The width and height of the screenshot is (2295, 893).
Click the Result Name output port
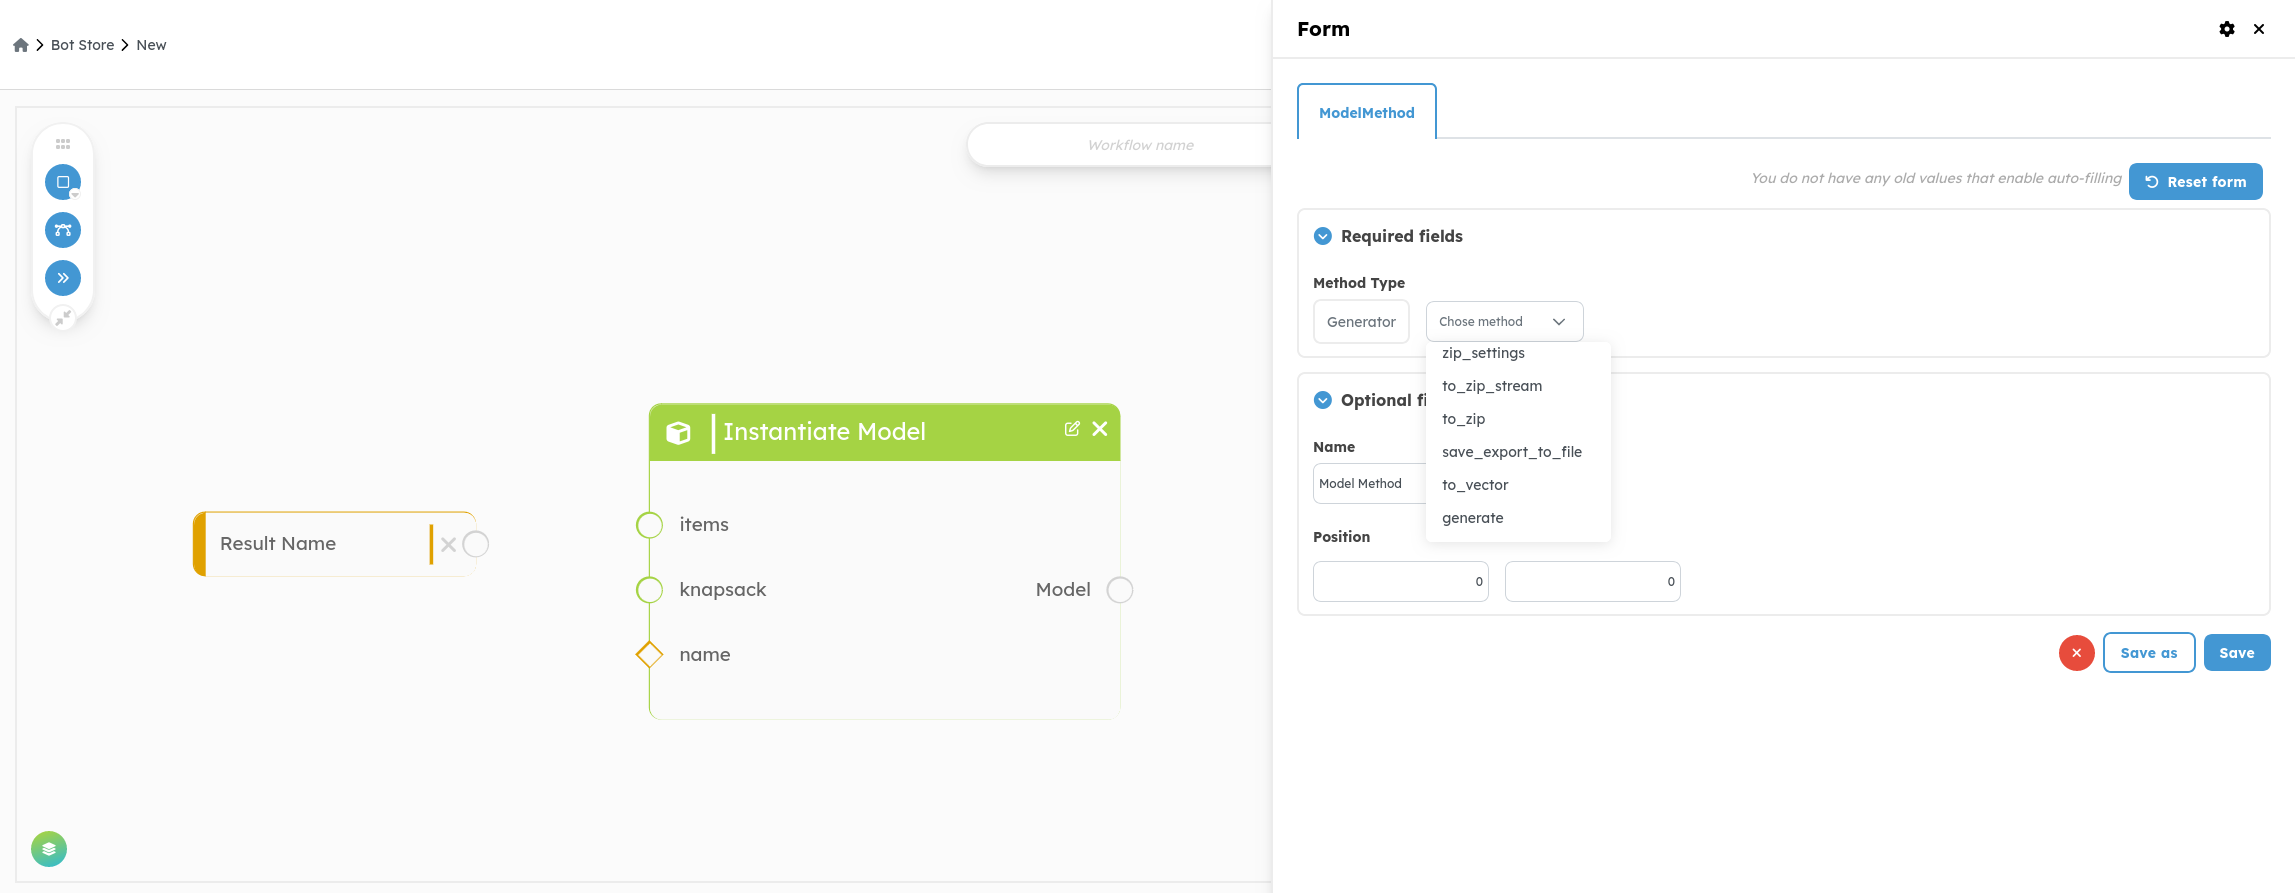476,544
